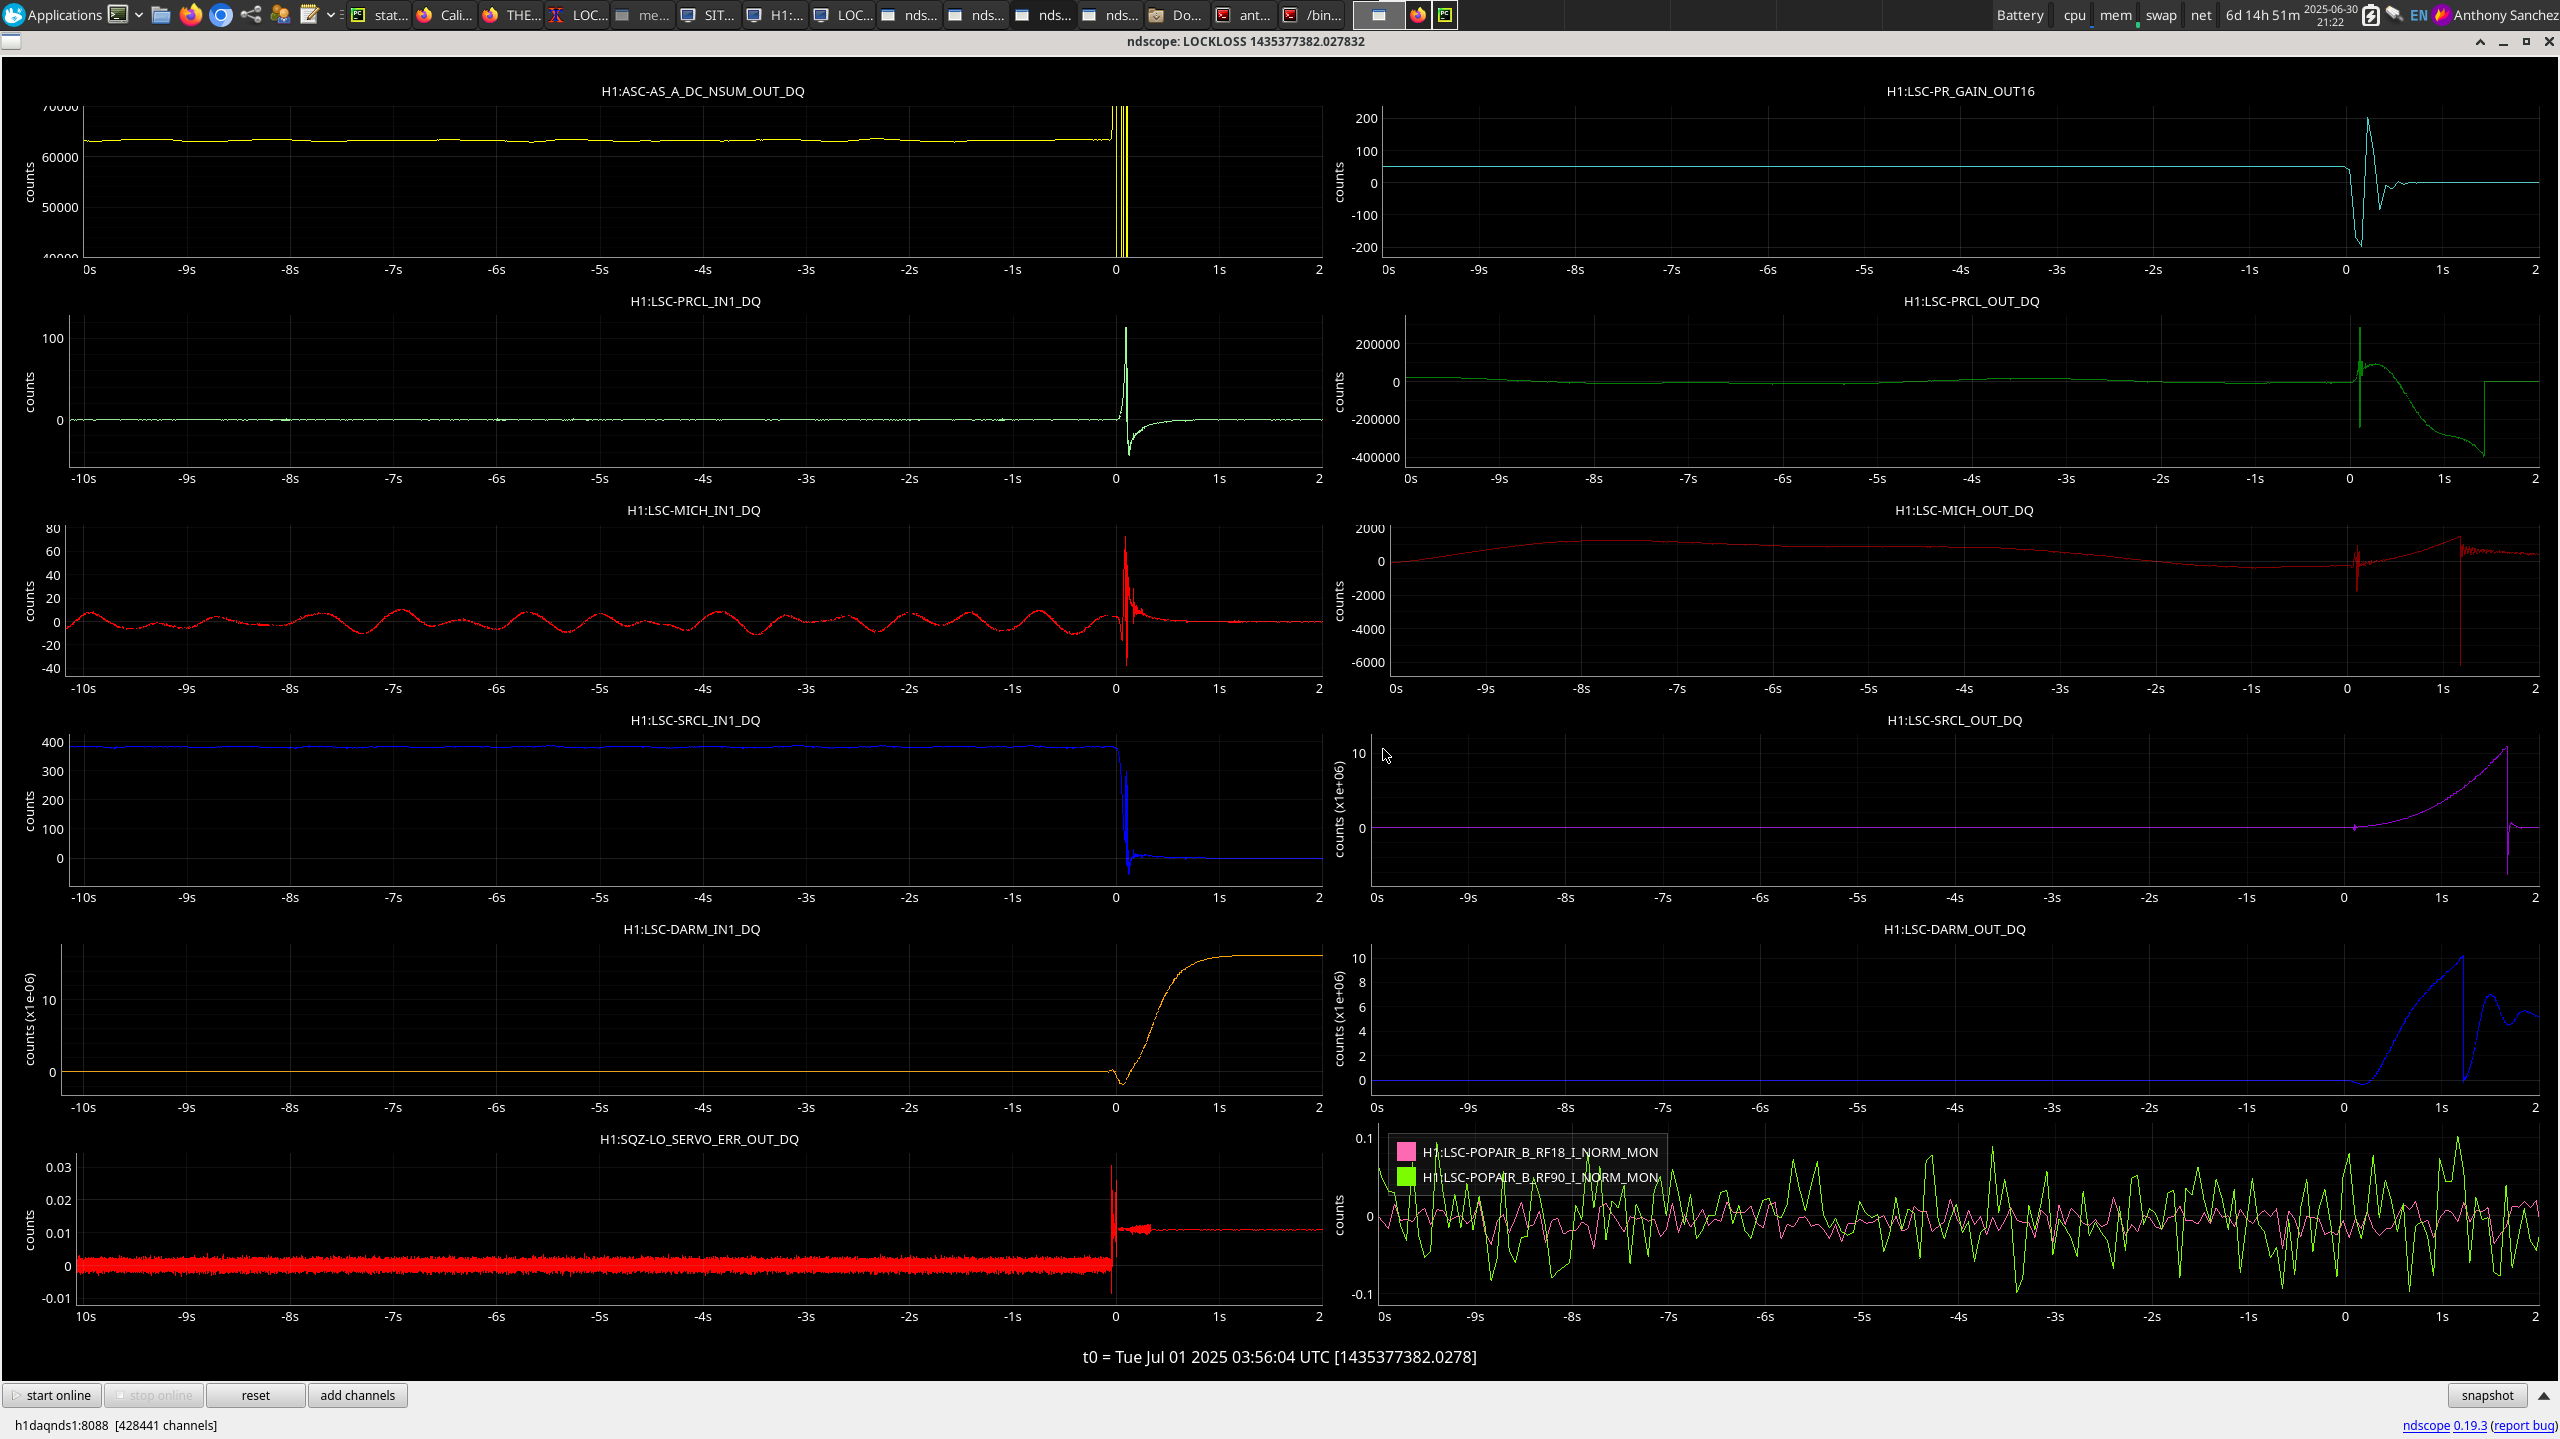Screen dimensions: 2560x1439
Task: Click the H1:LSC-POPAIR_B_RF90_I_NORM_MON legend label
Action: click(x=1541, y=1177)
